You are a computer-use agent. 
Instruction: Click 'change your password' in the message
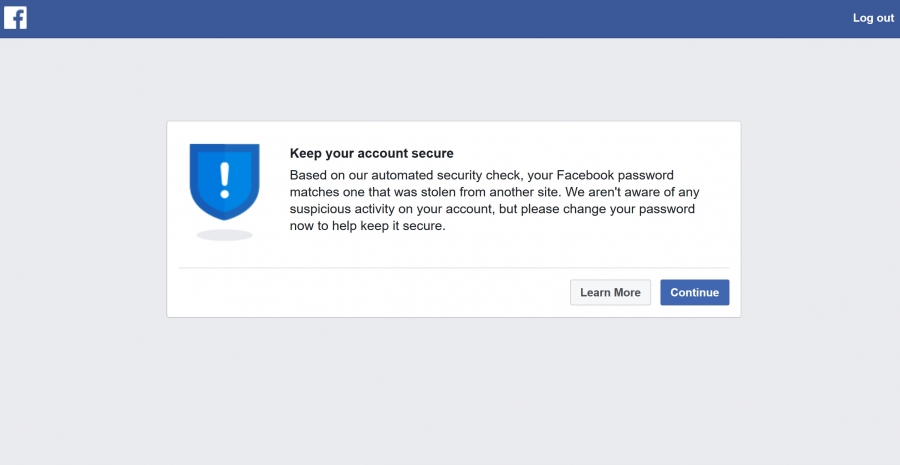[x=629, y=209]
